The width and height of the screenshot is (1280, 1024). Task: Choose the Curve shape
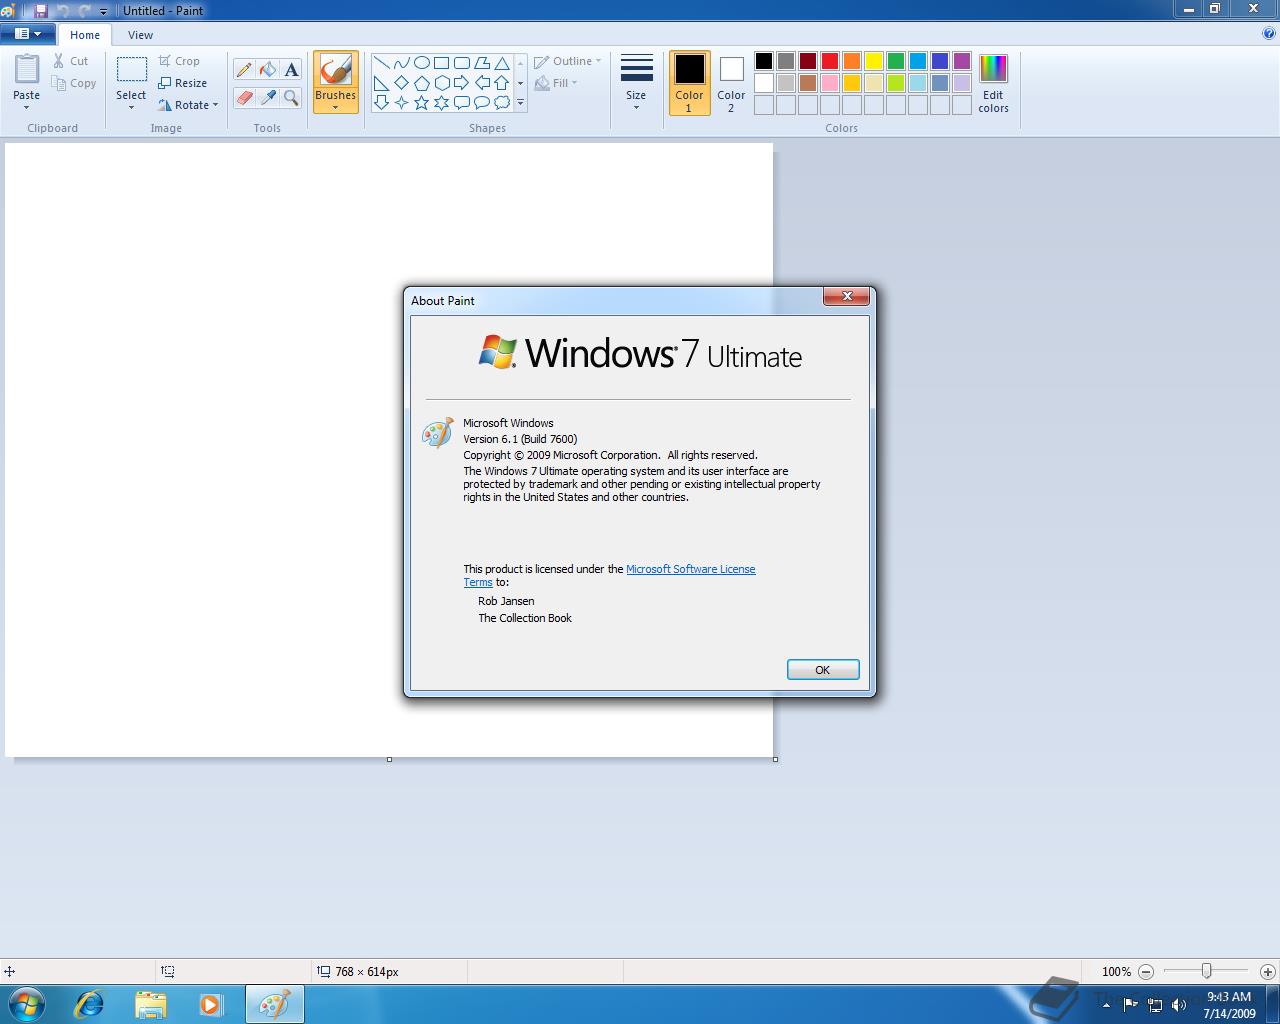pyautogui.click(x=401, y=63)
